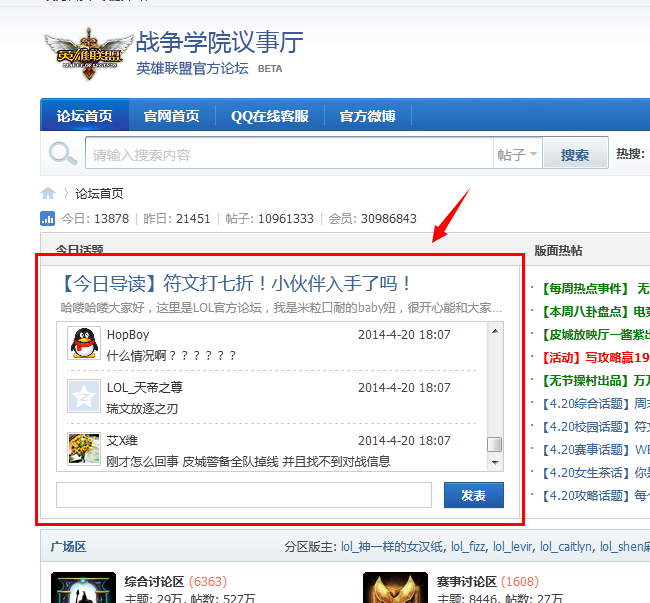Focus the 请输入搜索内容 search field
650x603 pixels.
[289, 154]
